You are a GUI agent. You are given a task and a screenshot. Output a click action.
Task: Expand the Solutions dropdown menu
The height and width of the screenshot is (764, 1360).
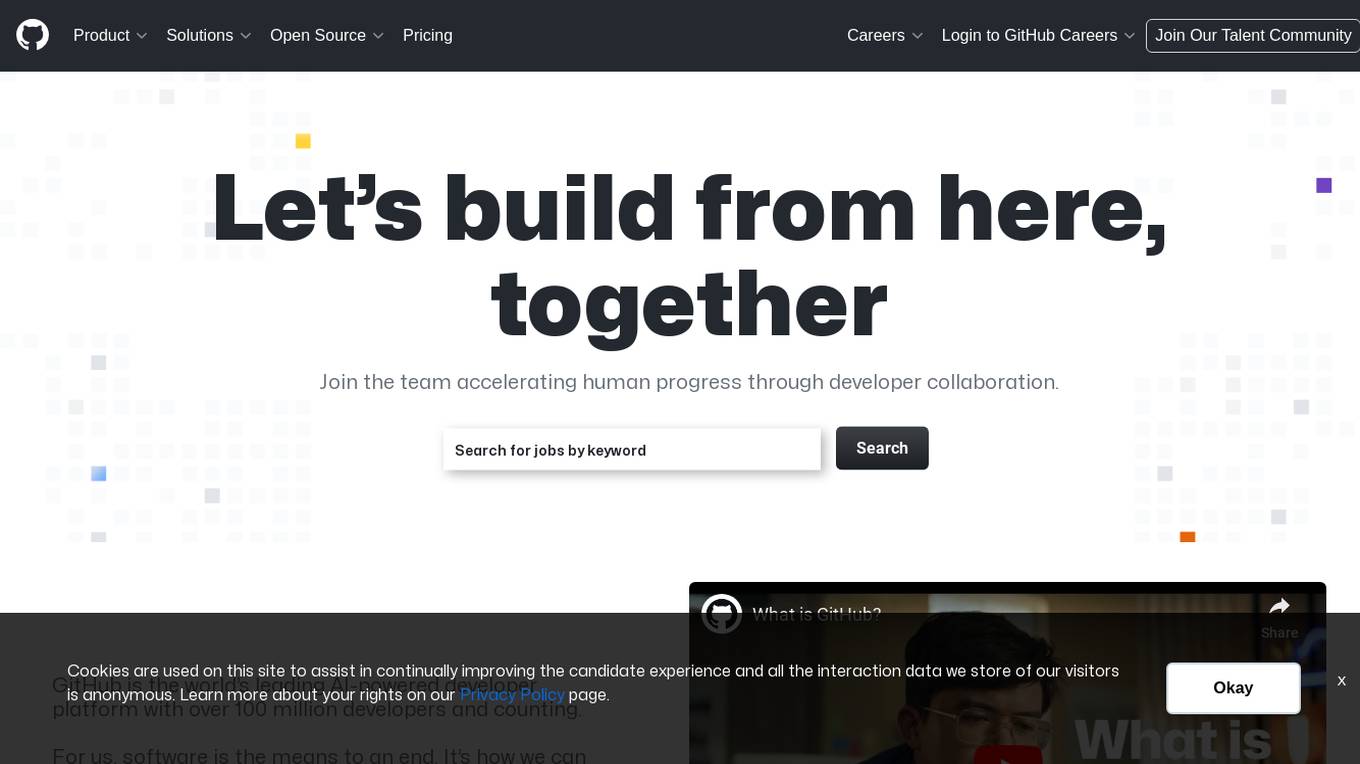(208, 35)
